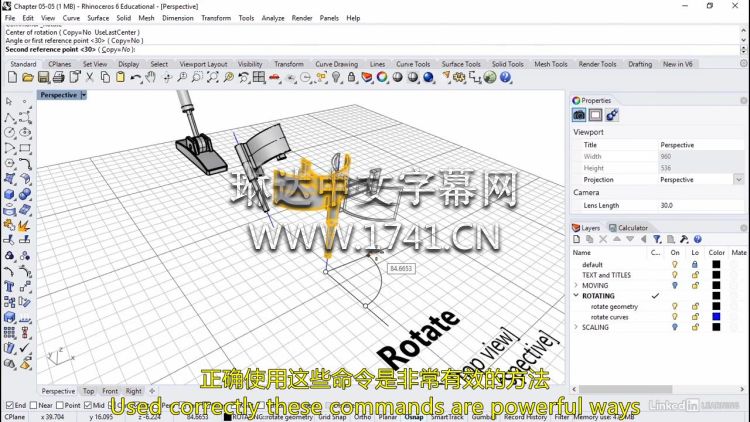Click the Layers panel help icon
This screenshot has height=422, width=750.
tap(698, 239)
